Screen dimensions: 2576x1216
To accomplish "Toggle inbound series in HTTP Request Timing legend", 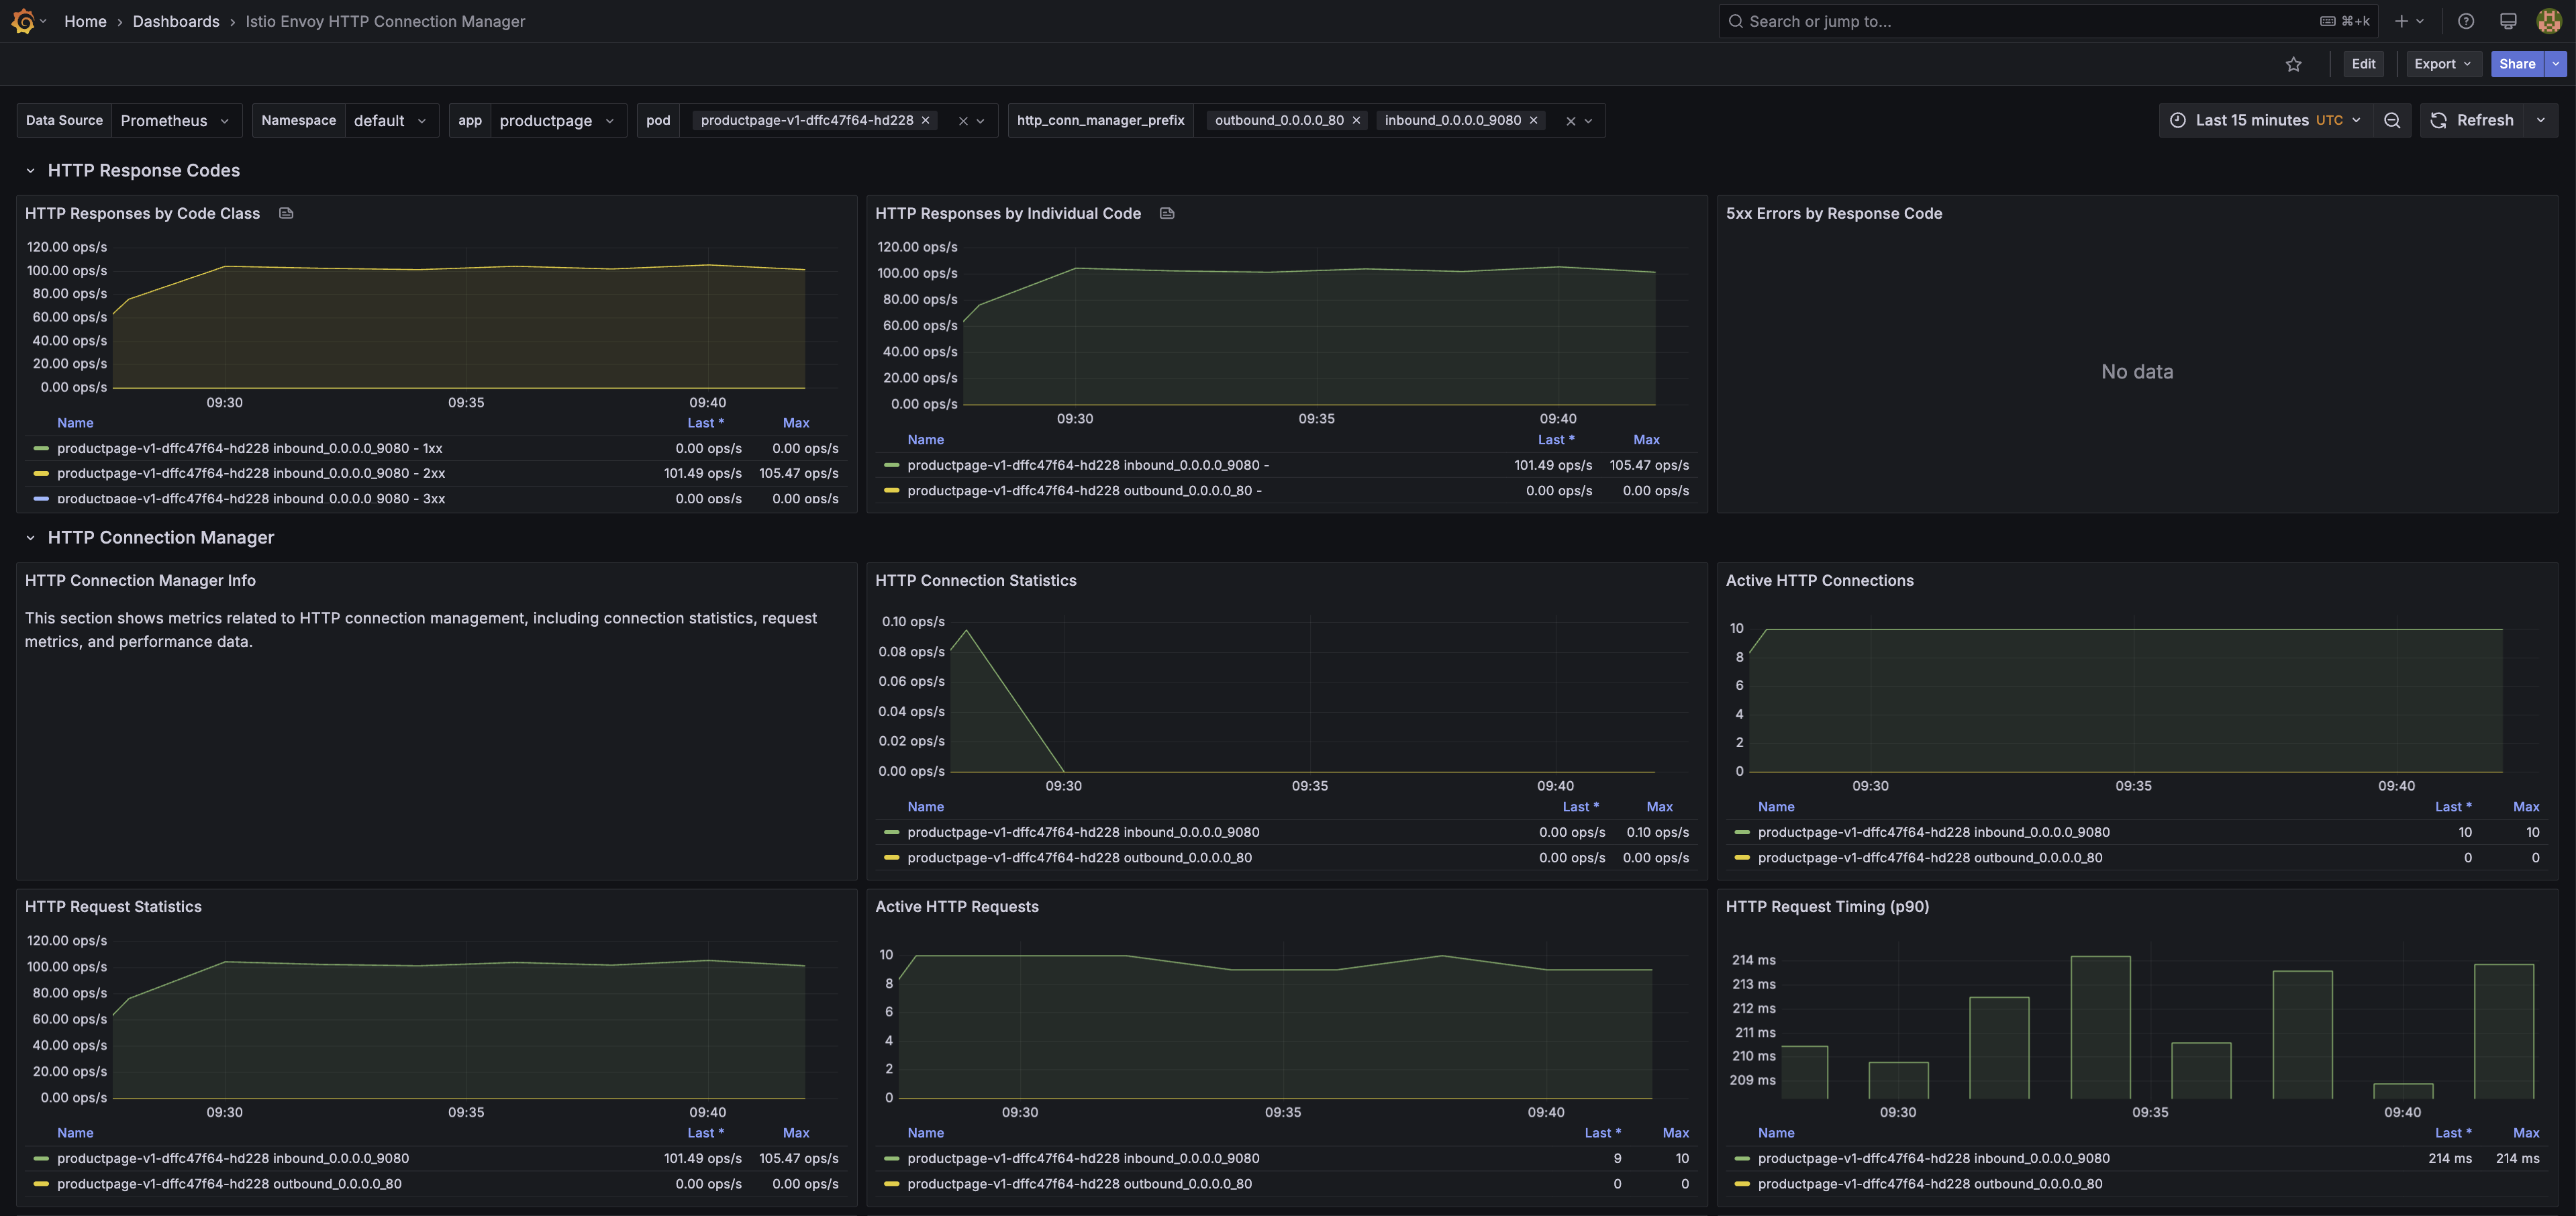I will pyautogui.click(x=1933, y=1158).
